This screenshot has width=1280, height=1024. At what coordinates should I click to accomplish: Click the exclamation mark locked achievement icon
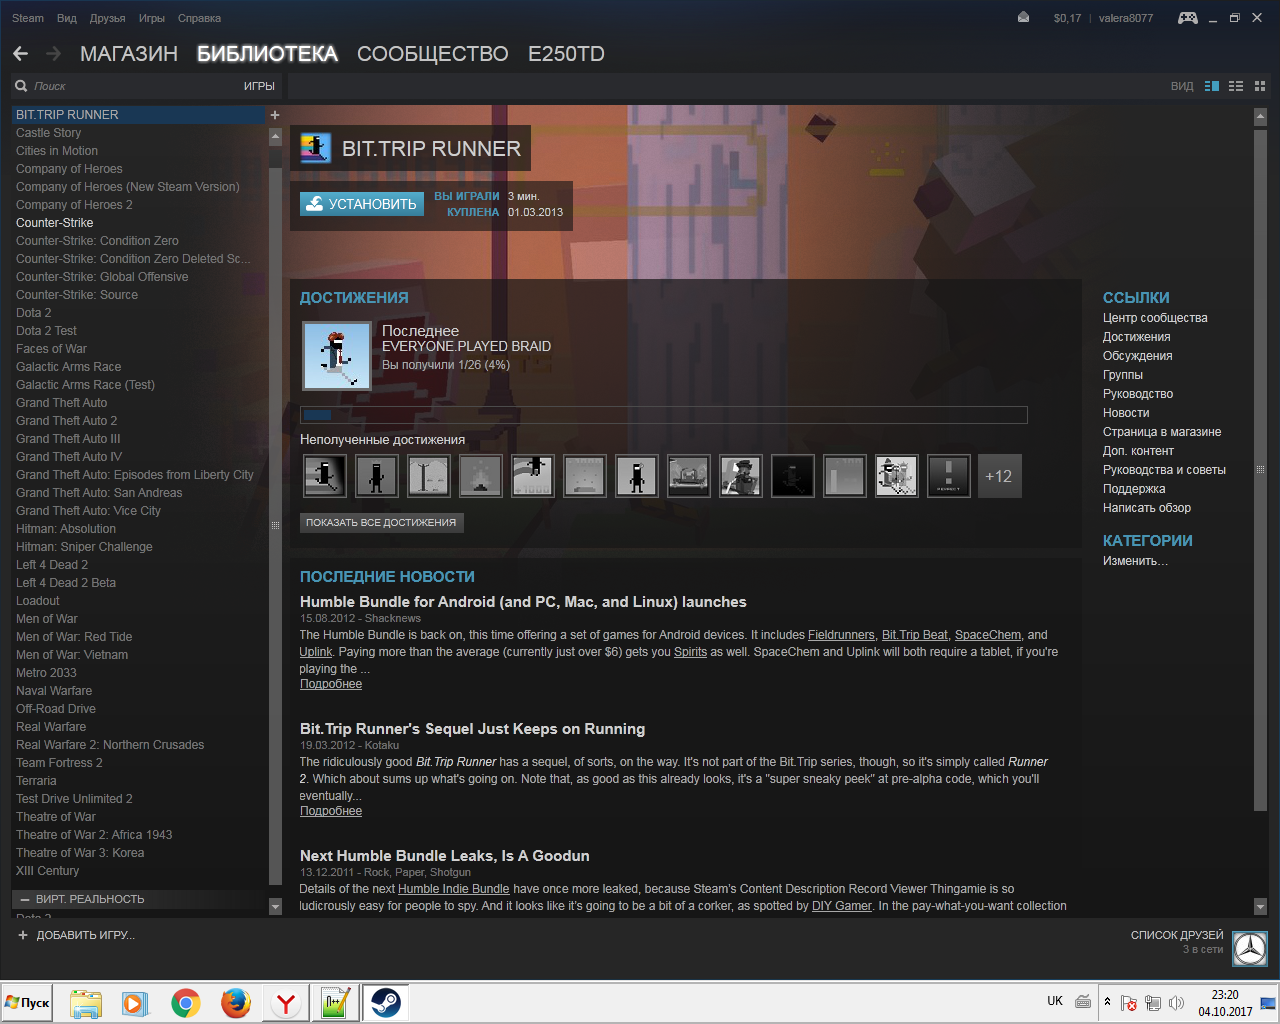(x=949, y=476)
